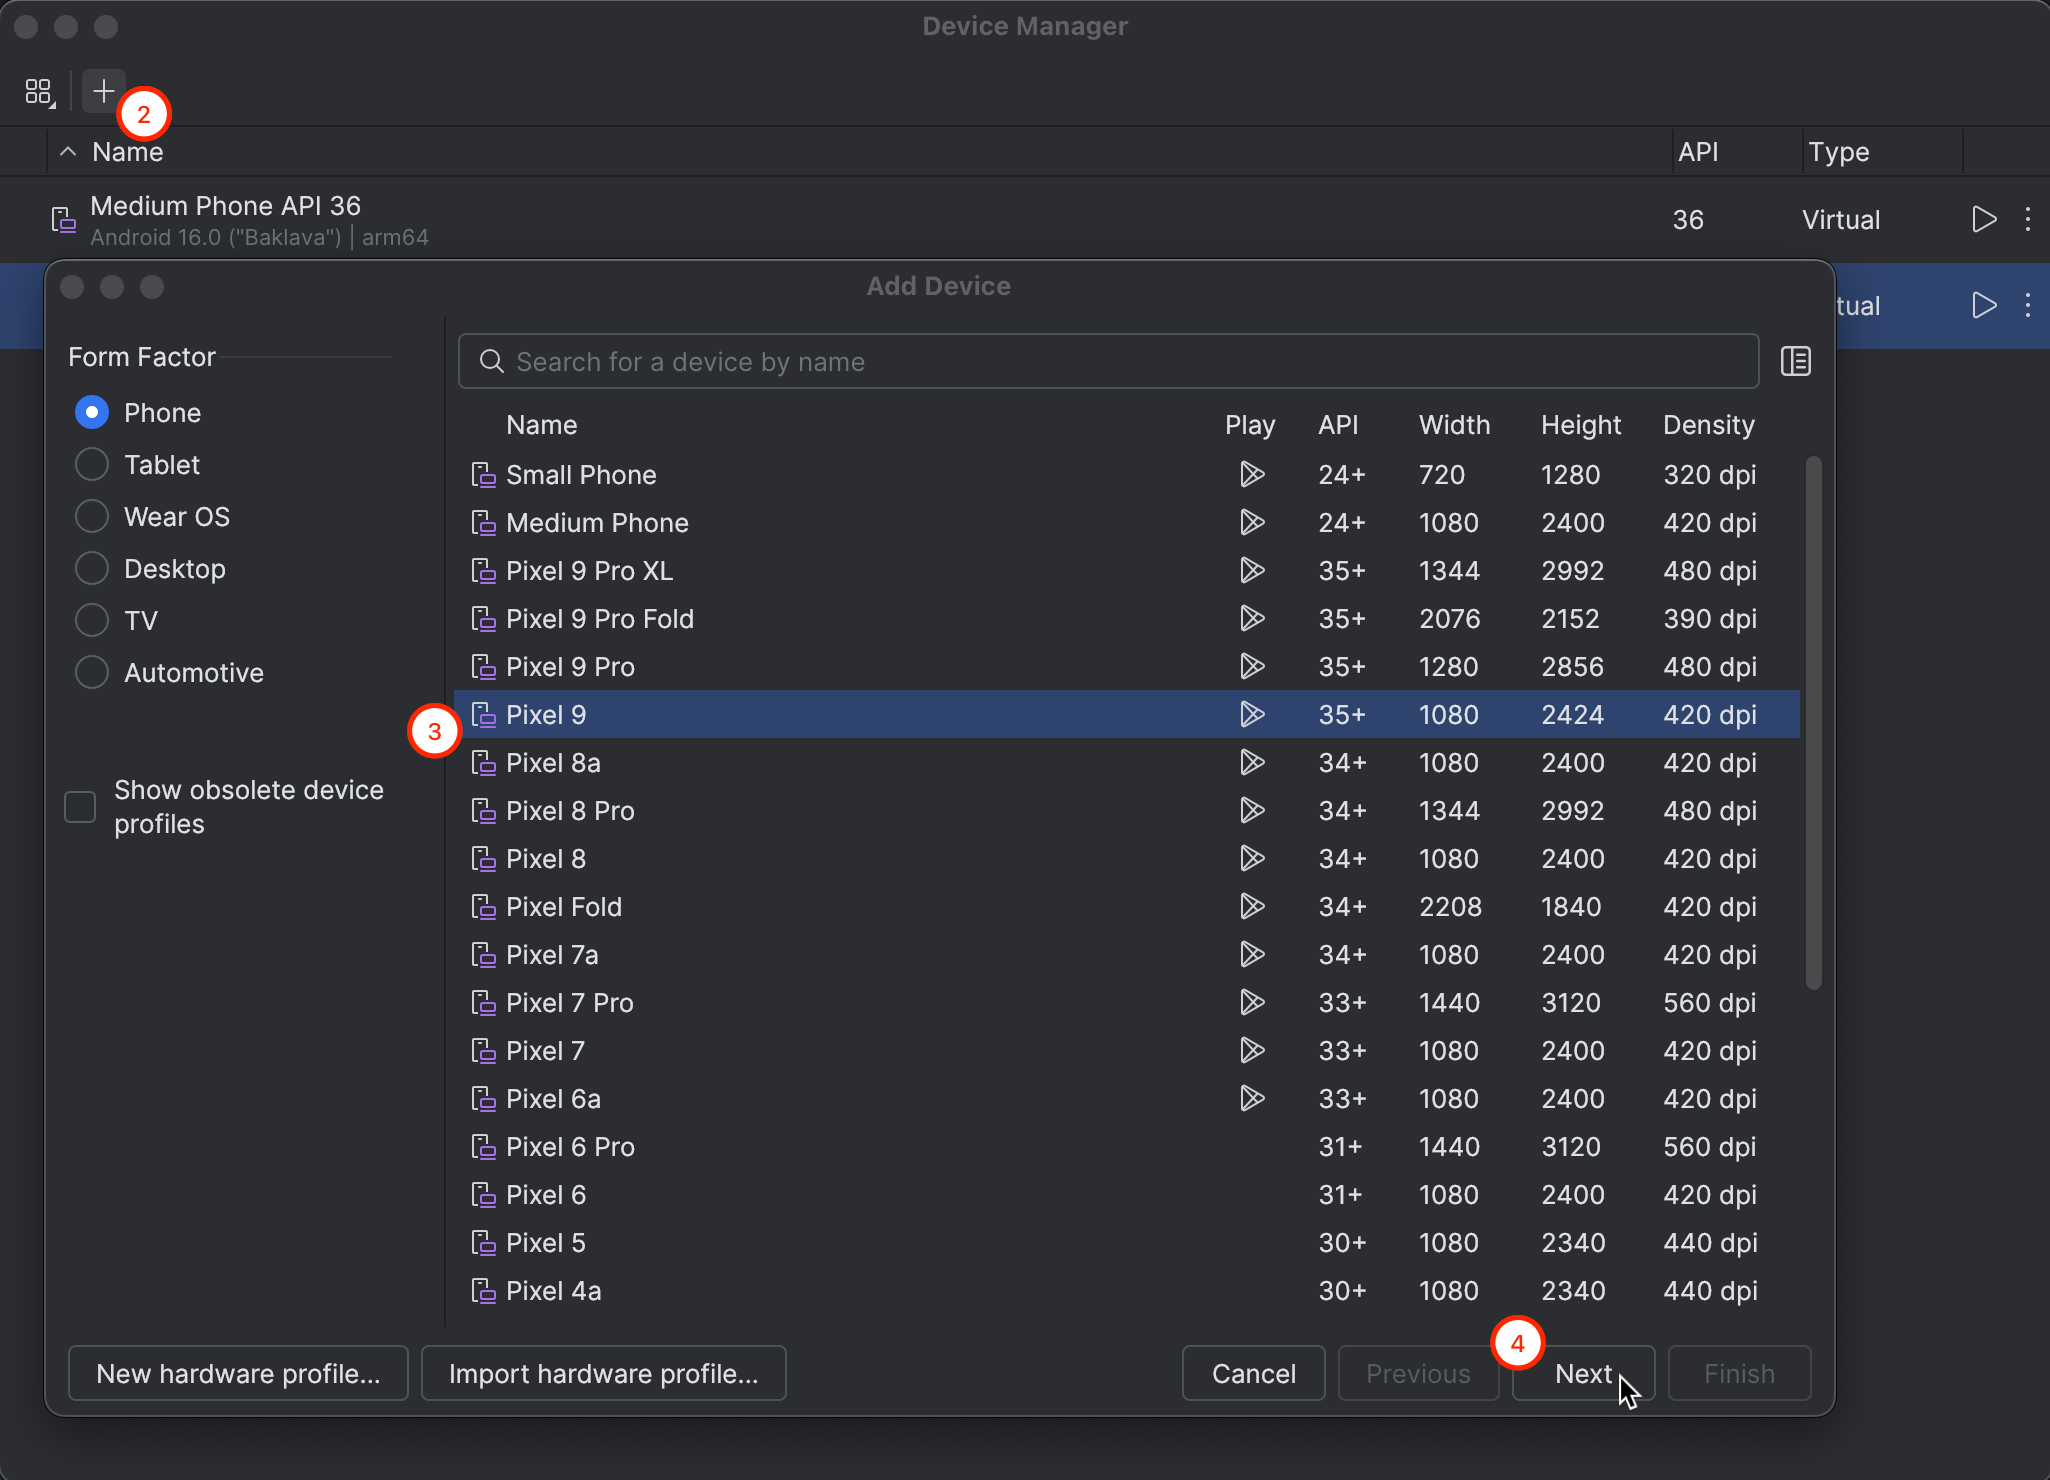Screen dimensions: 2050x1480
Task: Enable Show obsolete device profiles
Action: tap(80, 806)
